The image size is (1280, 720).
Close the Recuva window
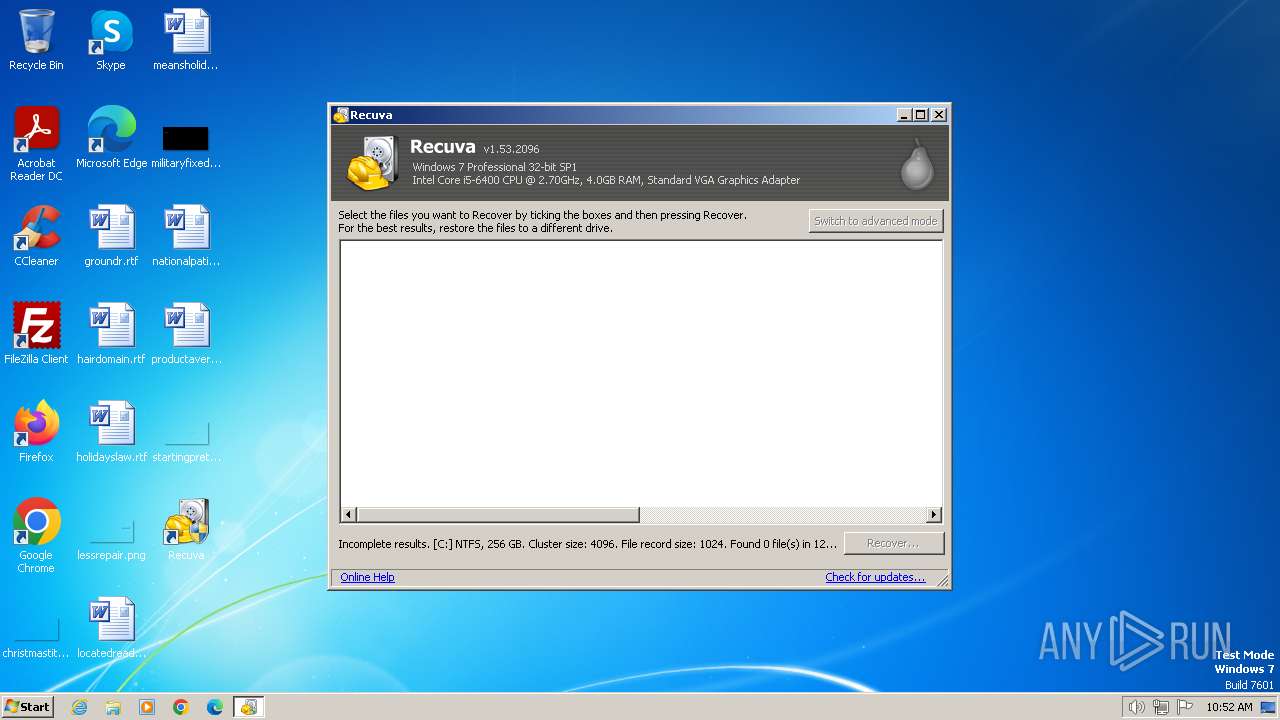pyautogui.click(x=939, y=115)
